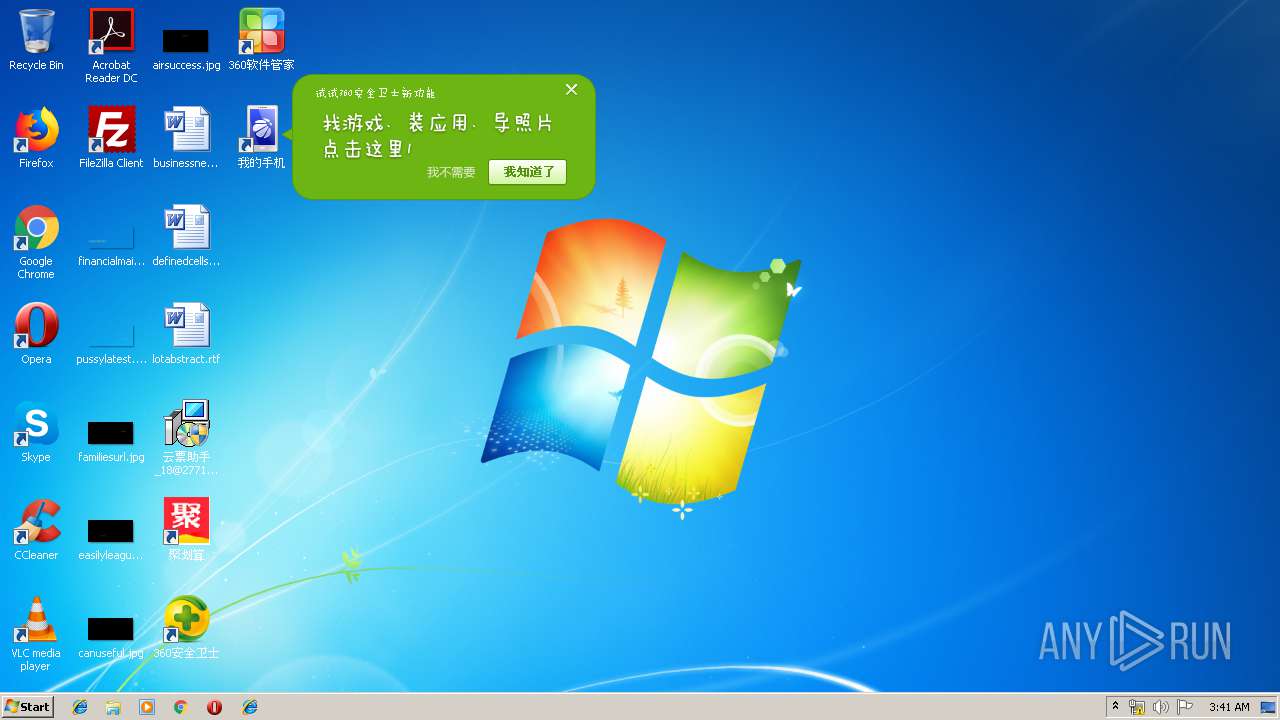The image size is (1280, 720).
Task: Launch Windows Media Player from taskbar
Action: (147, 707)
